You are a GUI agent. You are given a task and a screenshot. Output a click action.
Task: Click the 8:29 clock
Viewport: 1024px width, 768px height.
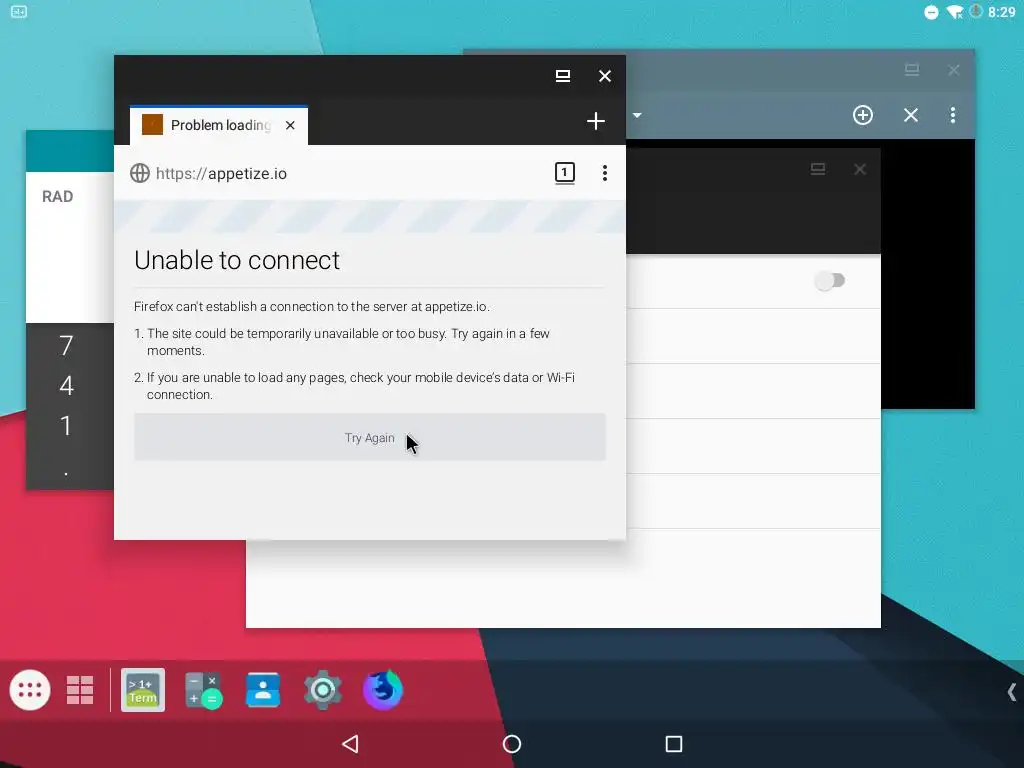coord(1002,12)
